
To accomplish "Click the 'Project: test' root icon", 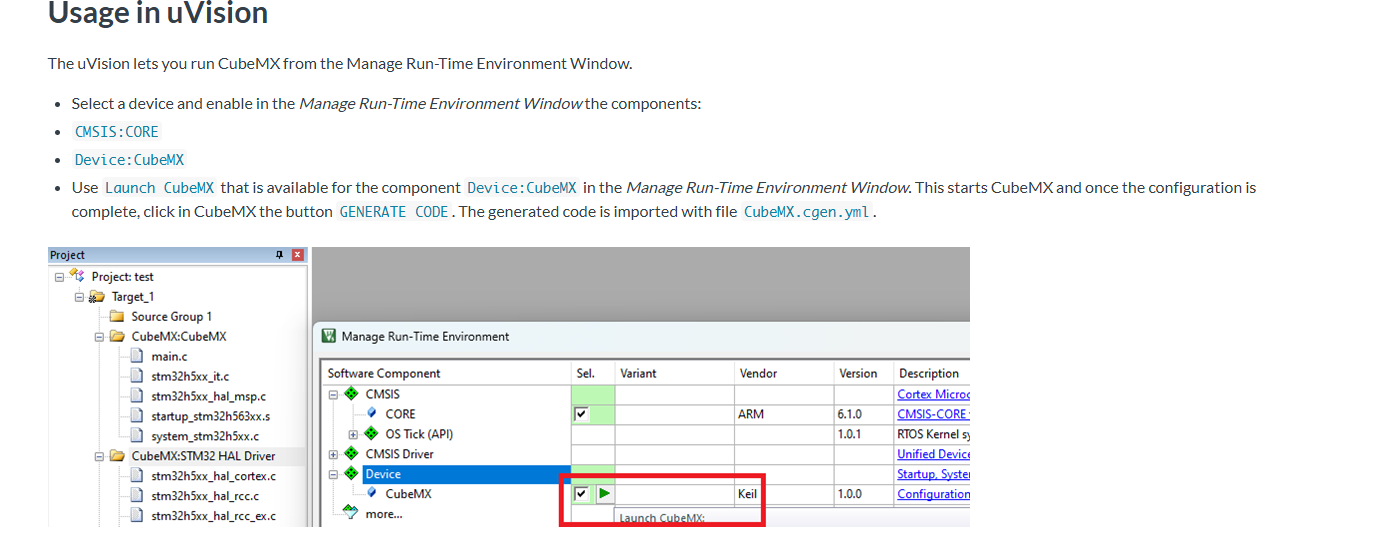I will click(x=77, y=276).
